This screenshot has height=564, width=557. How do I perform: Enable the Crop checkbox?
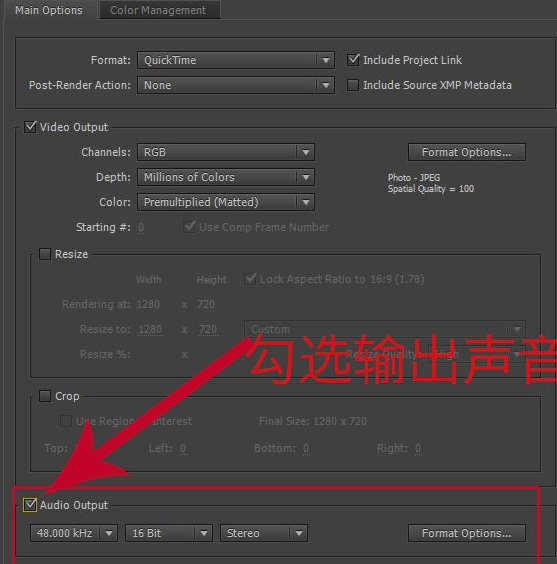[x=45, y=396]
